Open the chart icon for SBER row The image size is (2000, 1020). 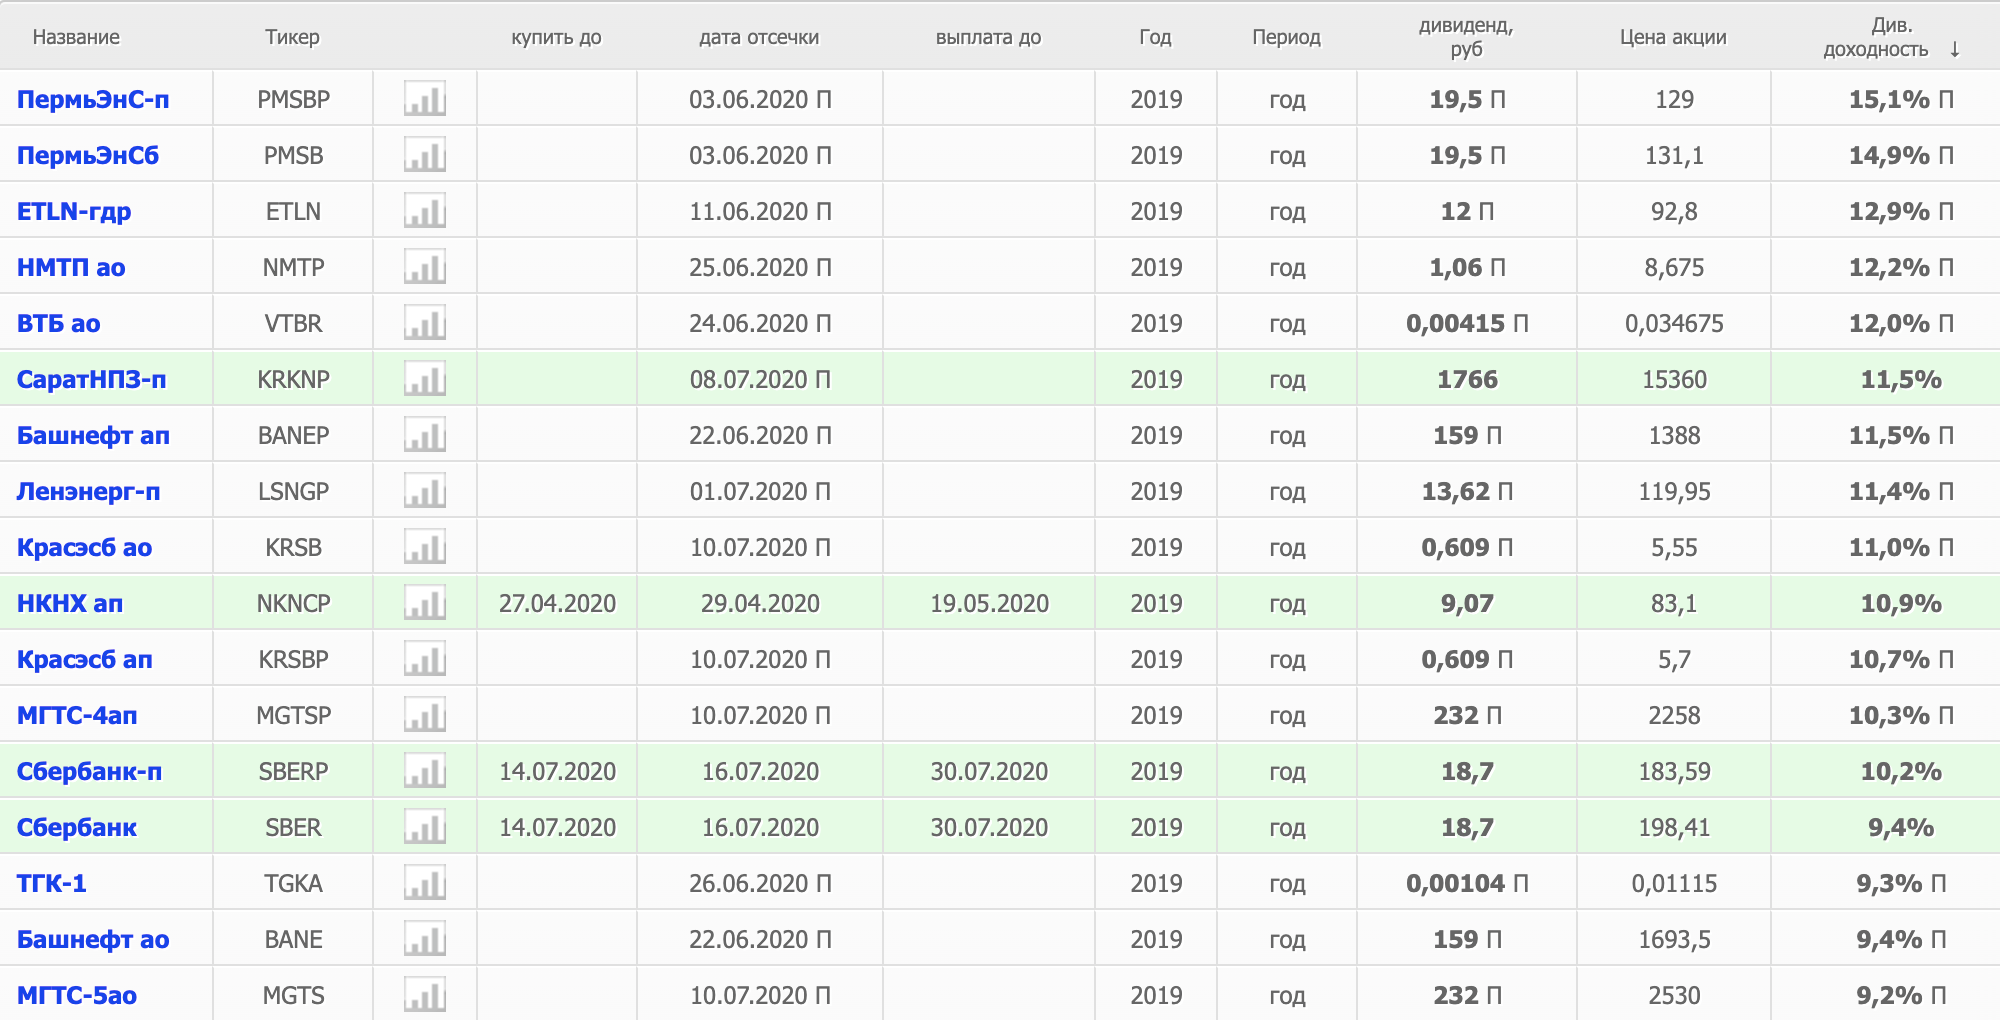[x=425, y=827]
